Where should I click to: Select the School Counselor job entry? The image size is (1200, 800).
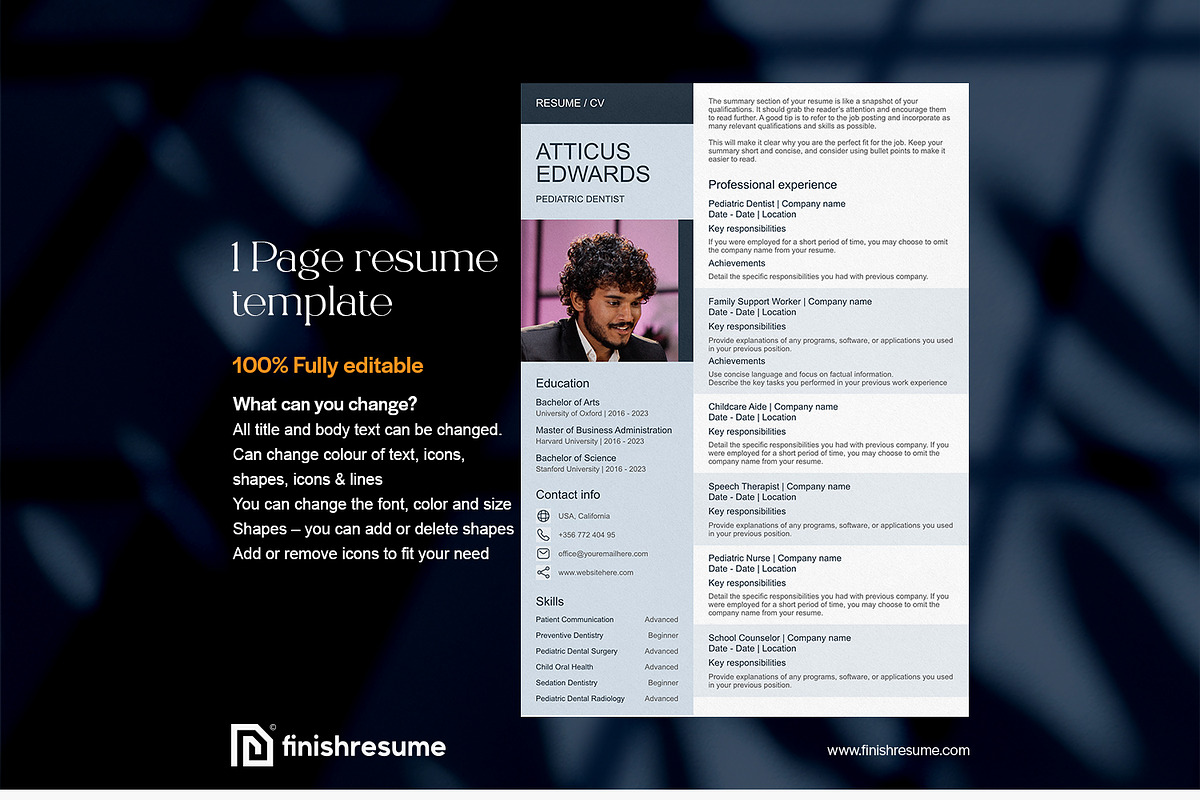coord(779,638)
